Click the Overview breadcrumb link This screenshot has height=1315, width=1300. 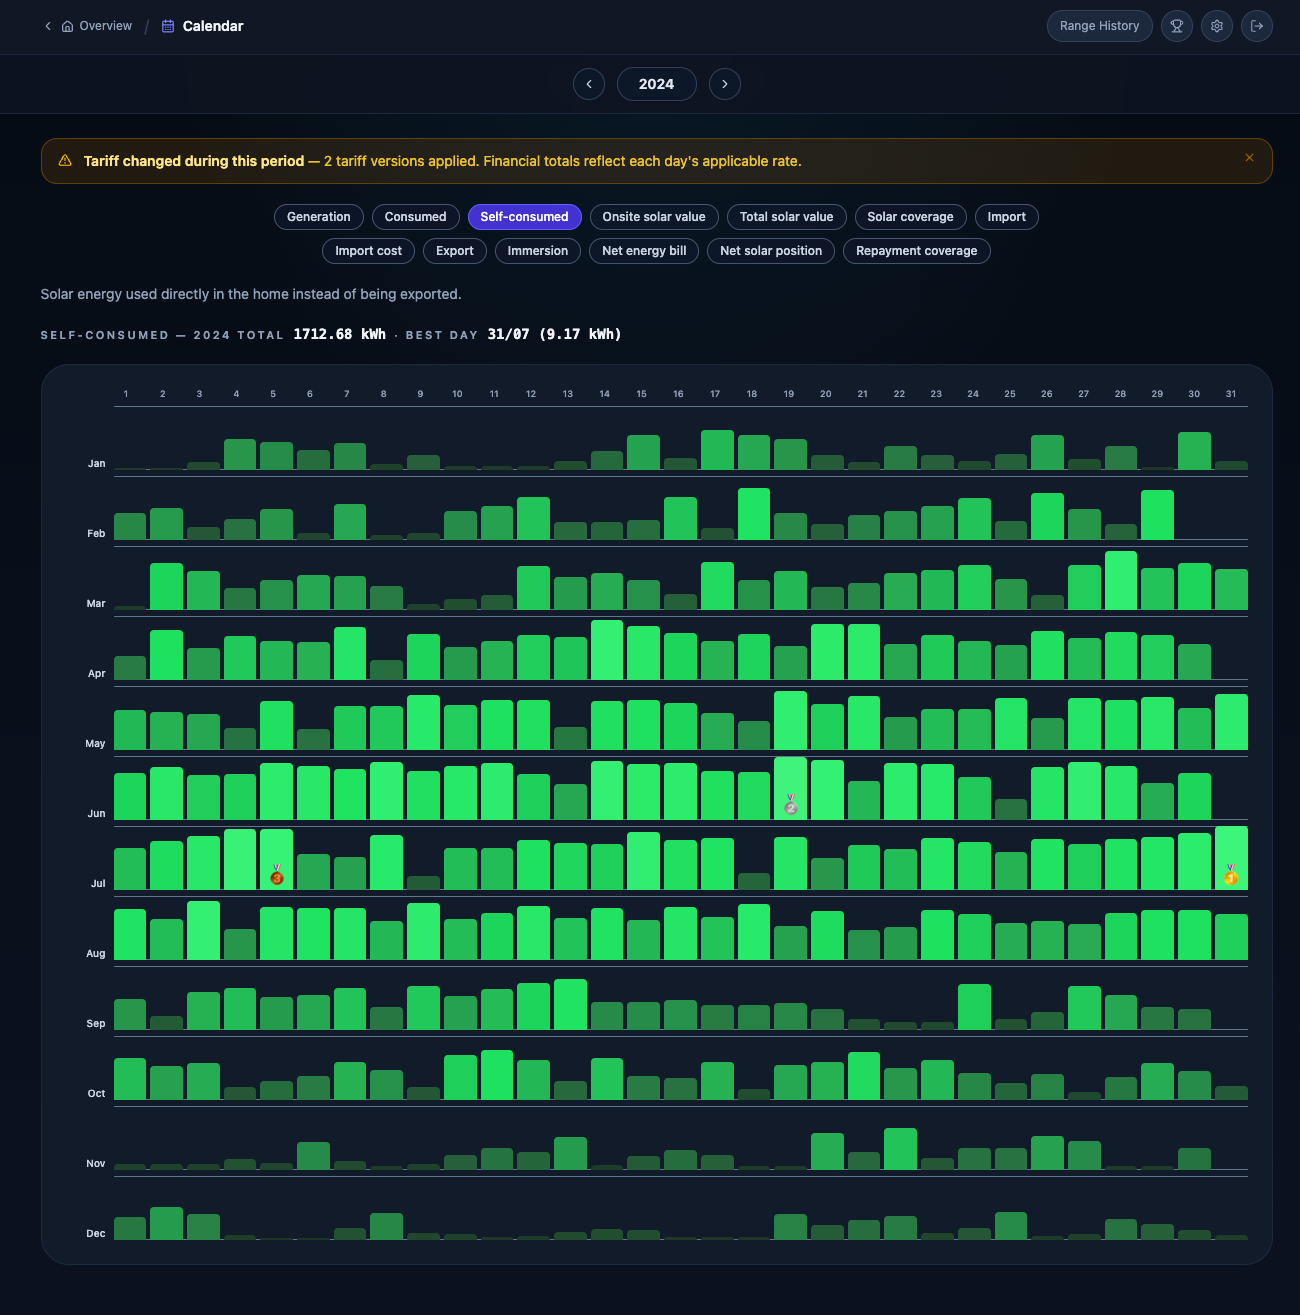coord(105,26)
